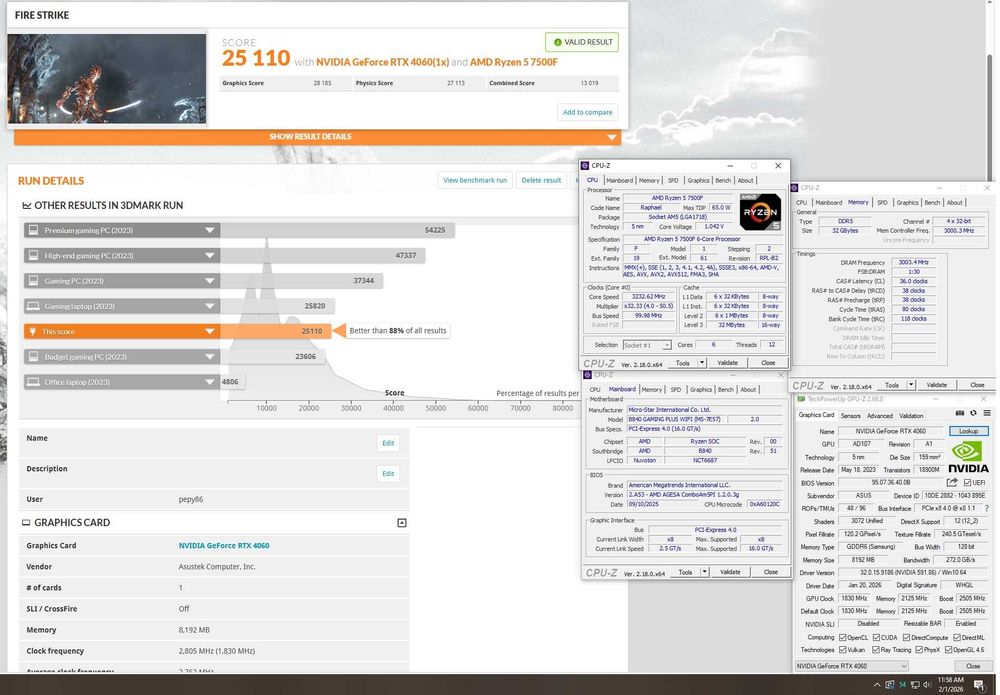Image resolution: width=1000 pixels, height=695 pixels.
Task: Click CPU-Z title bar icon of CPU window
Action: tap(585, 166)
